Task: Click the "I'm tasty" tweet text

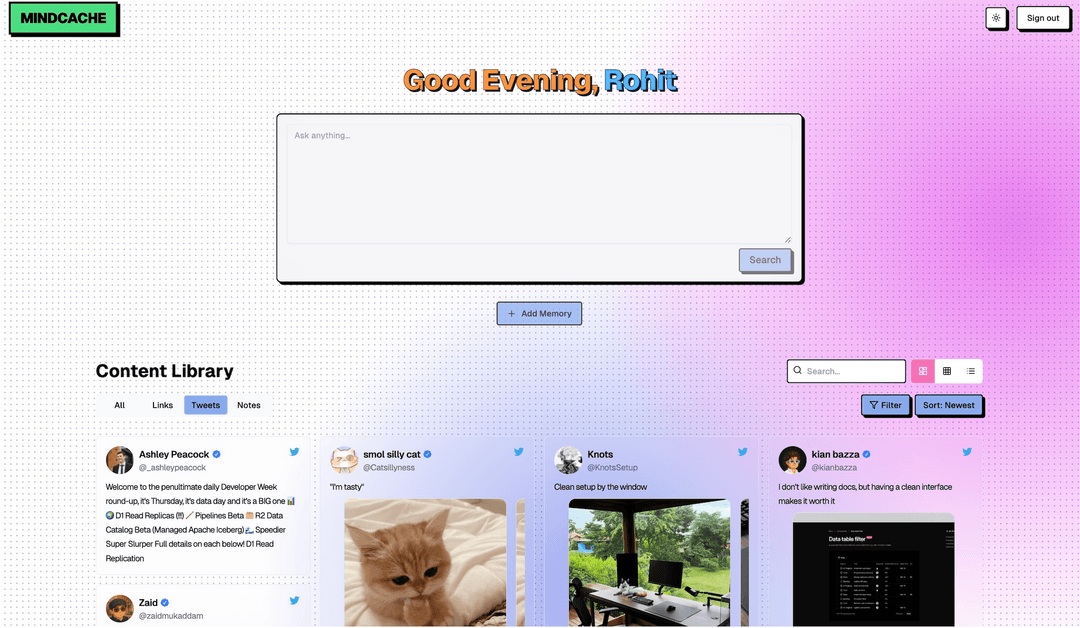Action: 347,487
